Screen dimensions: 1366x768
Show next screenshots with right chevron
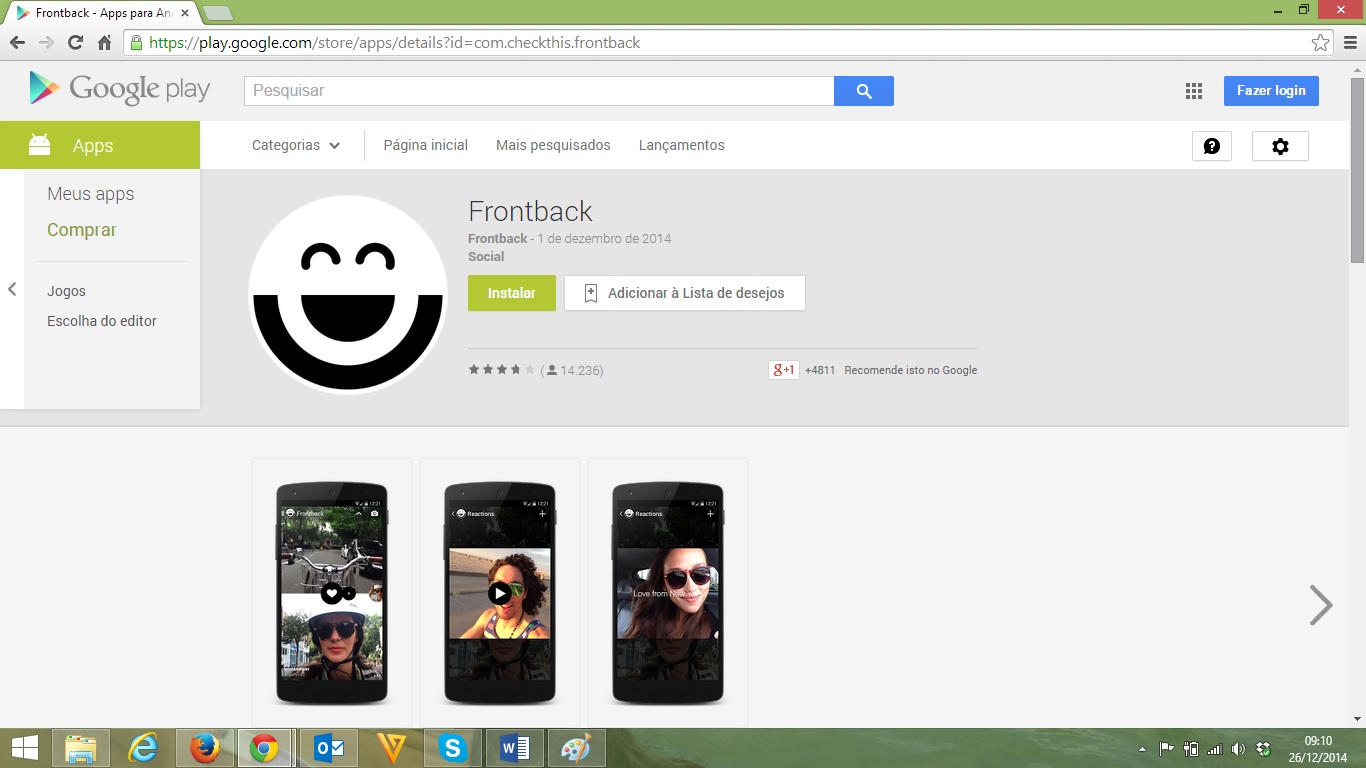tap(1320, 605)
